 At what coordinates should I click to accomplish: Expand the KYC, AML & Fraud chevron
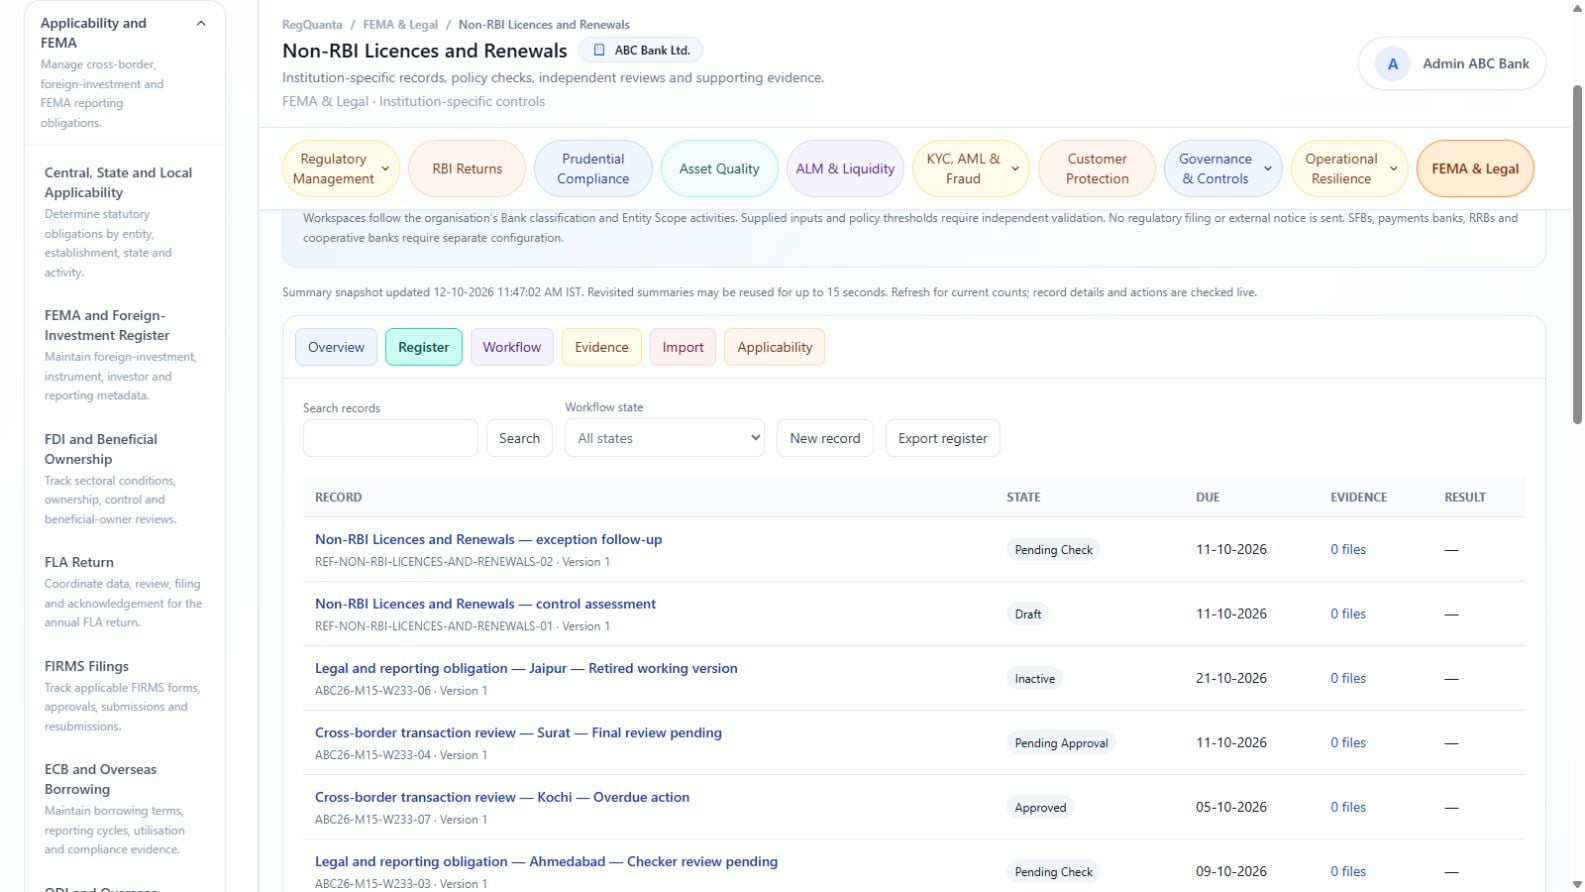coord(1015,169)
